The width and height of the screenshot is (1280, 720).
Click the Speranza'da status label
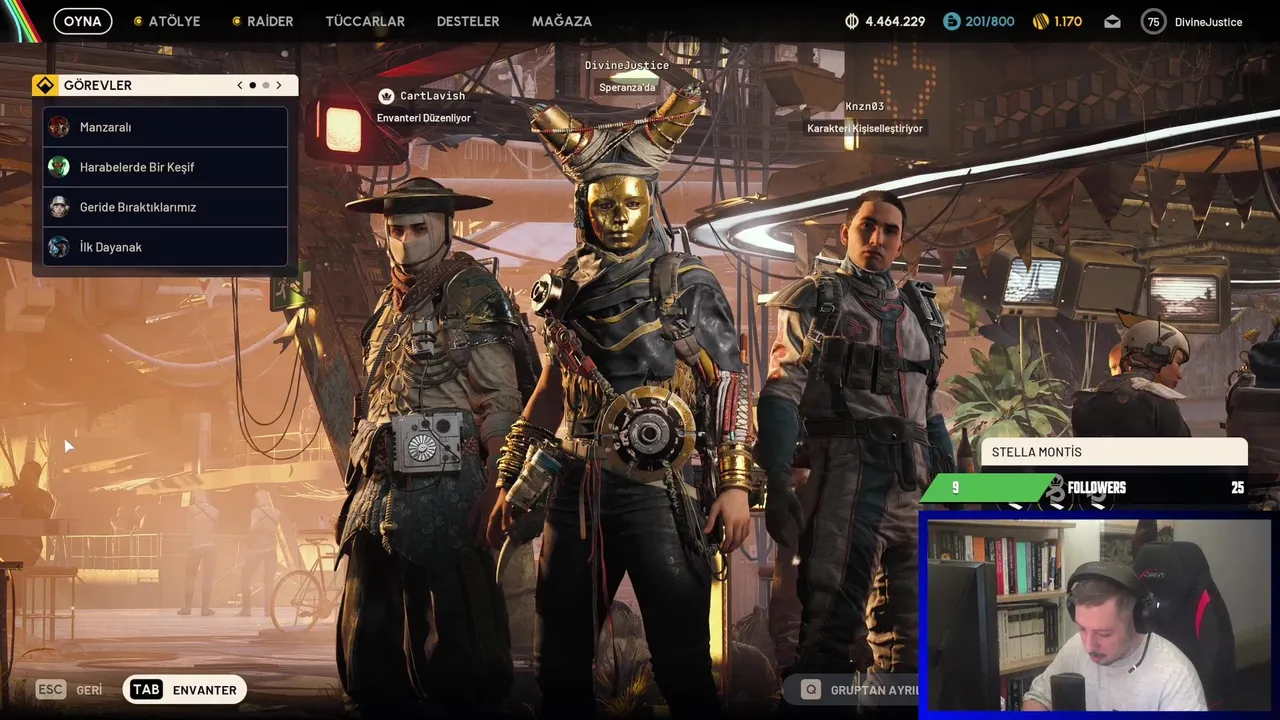pos(627,88)
